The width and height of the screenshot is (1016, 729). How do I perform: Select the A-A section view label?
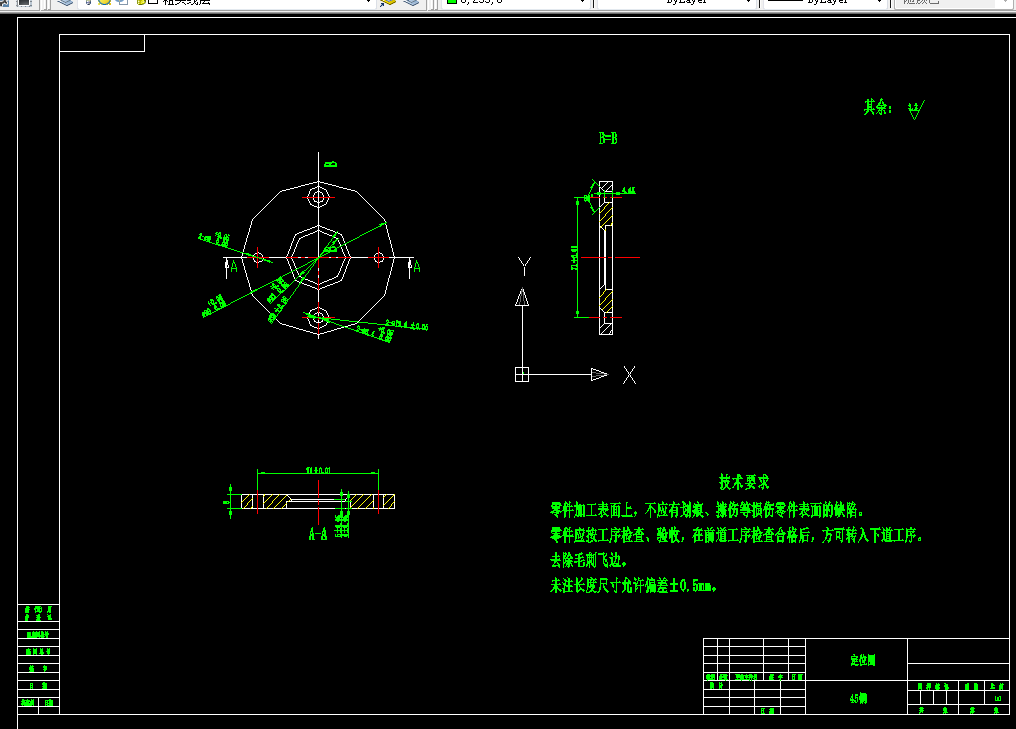318,534
